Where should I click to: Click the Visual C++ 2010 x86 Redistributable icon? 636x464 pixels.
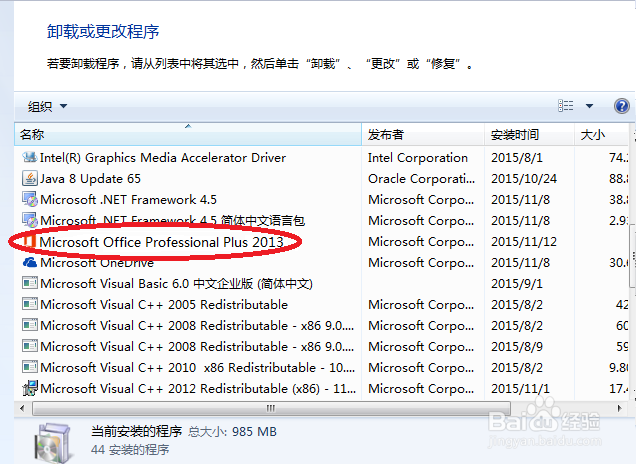click(x=30, y=367)
